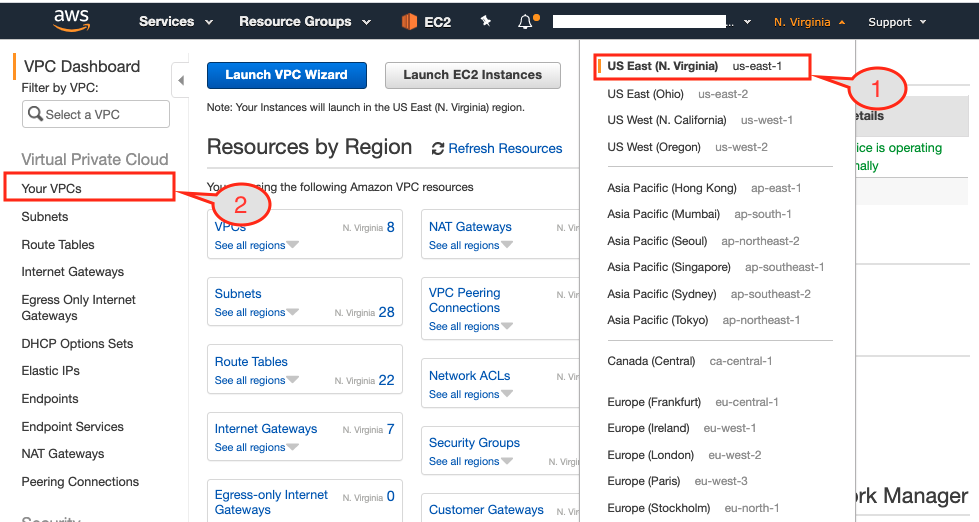The width and height of the screenshot is (979, 522).
Task: Click the pin shortcuts icon
Action: point(486,21)
